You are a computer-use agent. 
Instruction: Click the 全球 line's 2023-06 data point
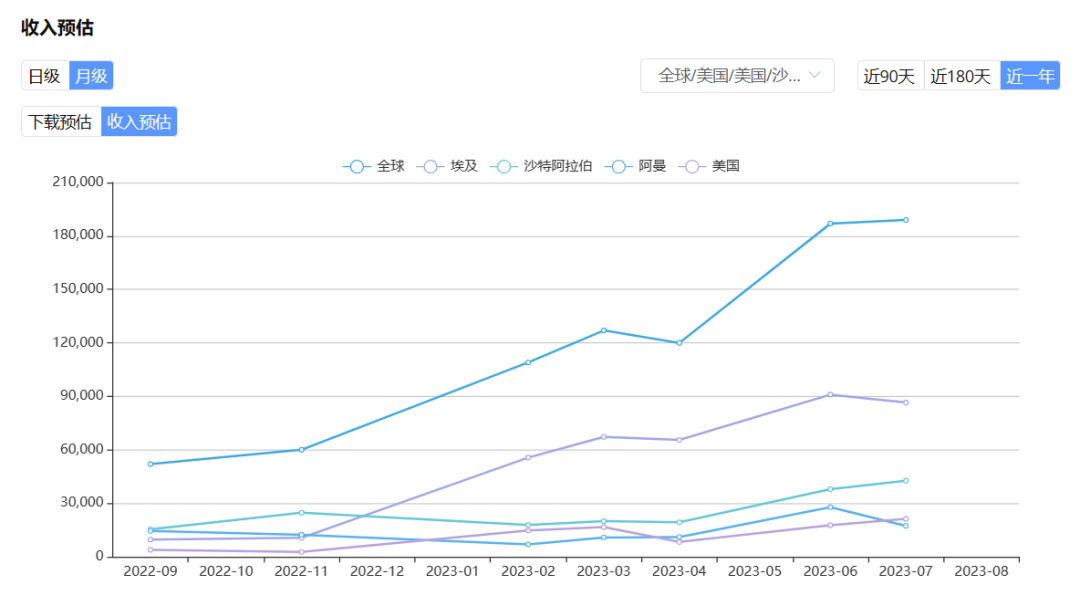(x=830, y=223)
